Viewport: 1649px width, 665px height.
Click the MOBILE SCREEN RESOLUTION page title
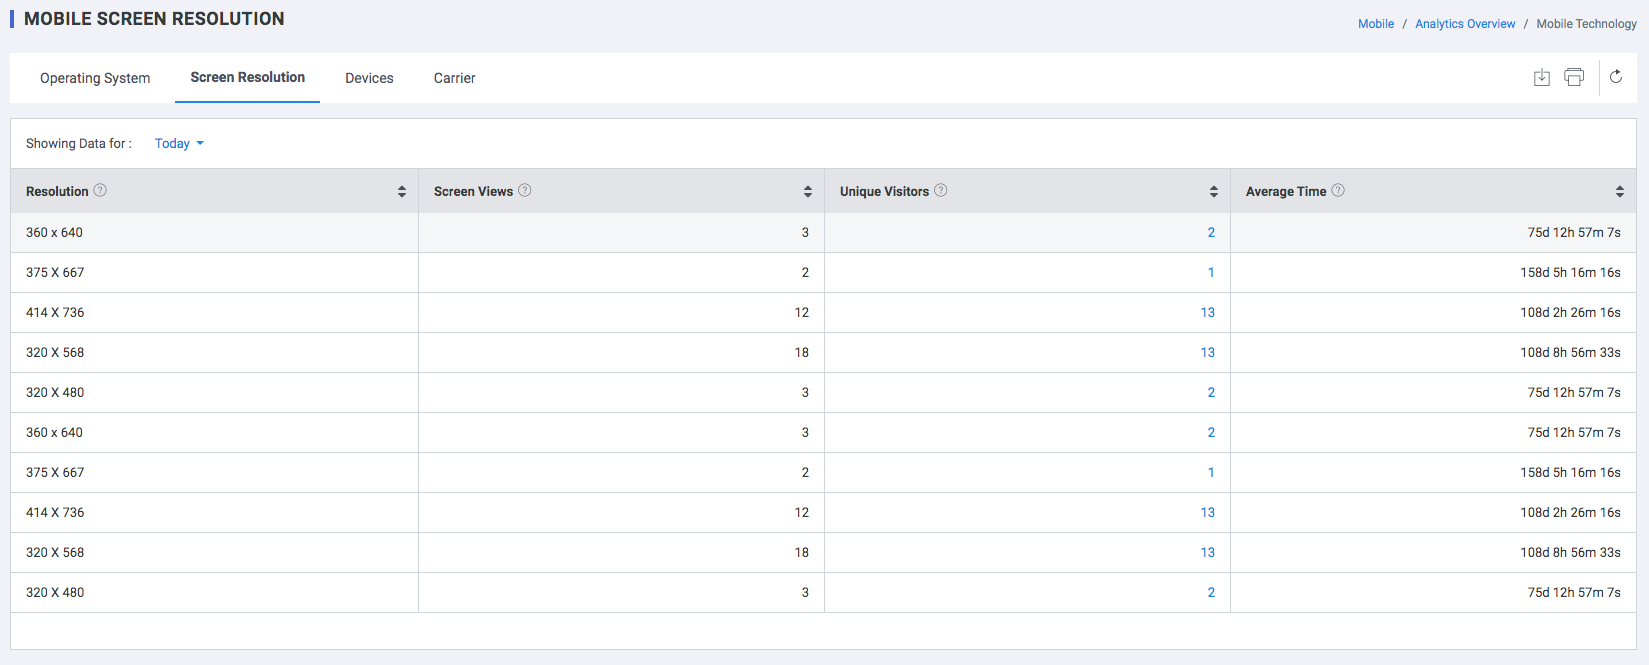(154, 19)
